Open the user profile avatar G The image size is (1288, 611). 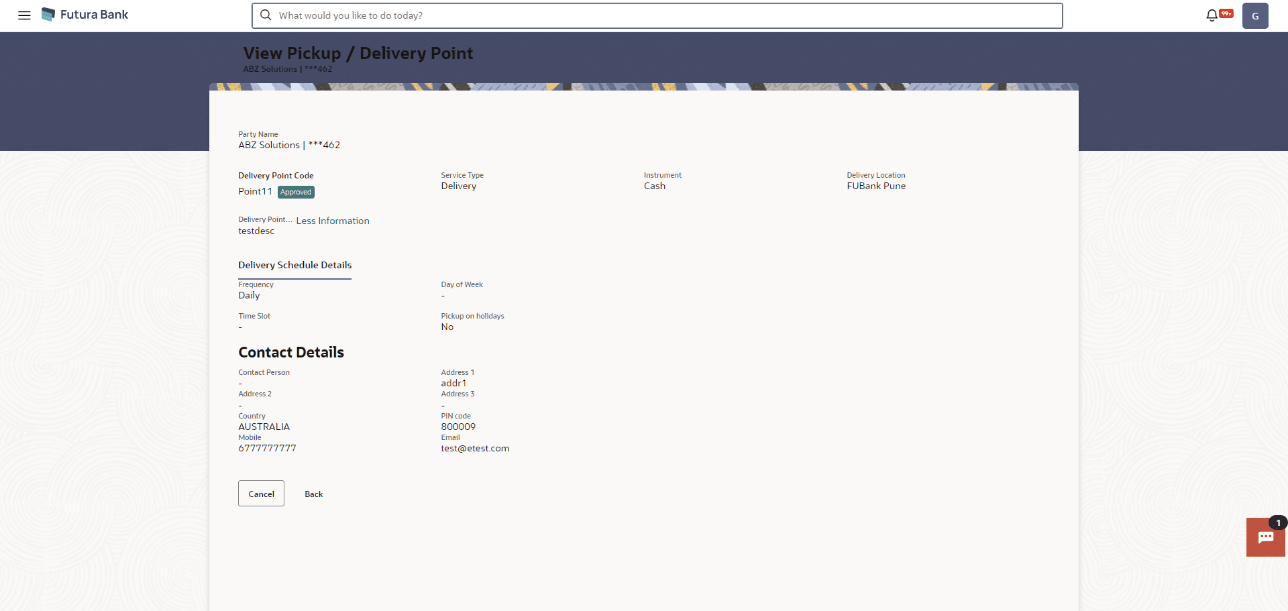[x=1255, y=16]
